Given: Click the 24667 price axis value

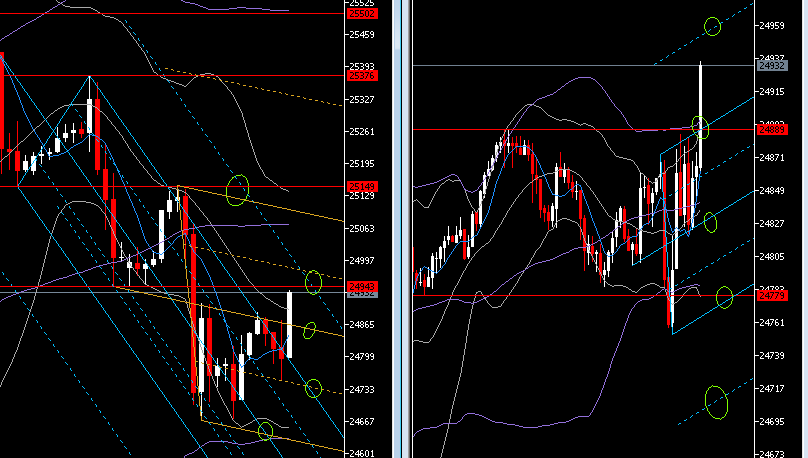Looking at the screenshot, I should (x=362, y=422).
